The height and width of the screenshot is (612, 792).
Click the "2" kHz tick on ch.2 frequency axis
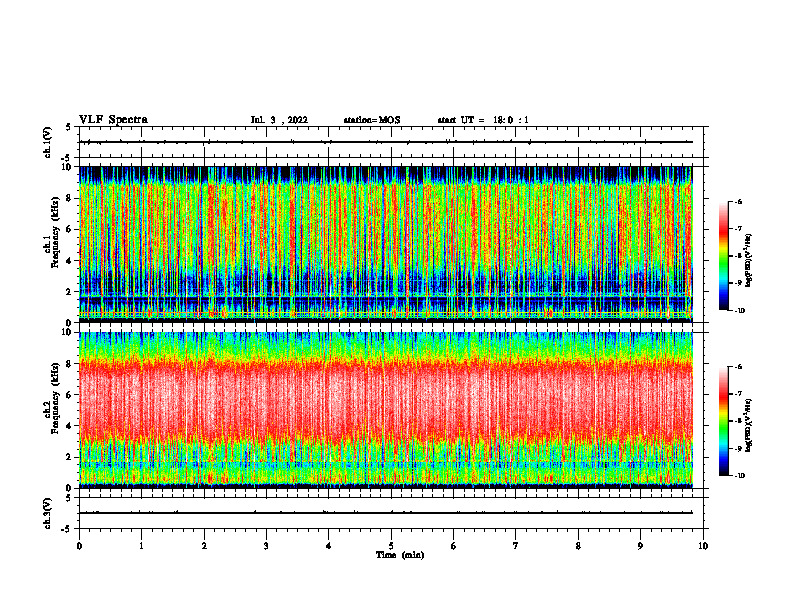70,457
